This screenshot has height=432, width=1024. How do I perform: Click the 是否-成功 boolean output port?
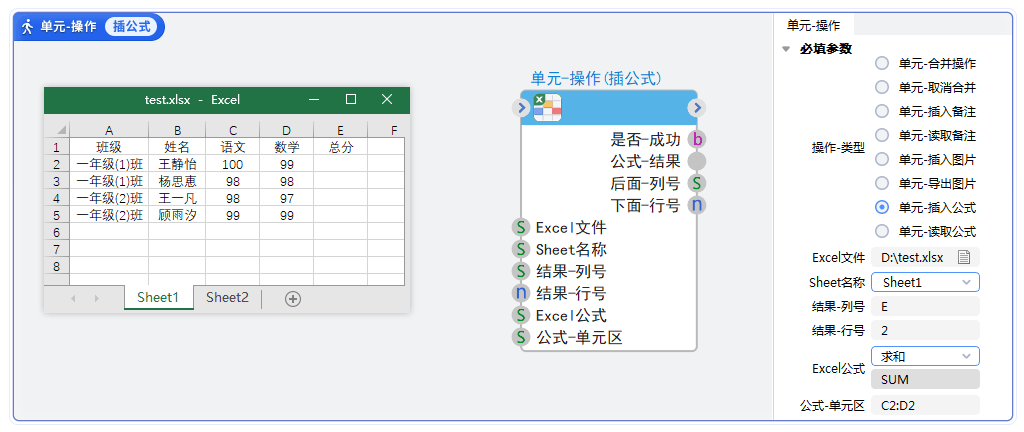[x=697, y=139]
